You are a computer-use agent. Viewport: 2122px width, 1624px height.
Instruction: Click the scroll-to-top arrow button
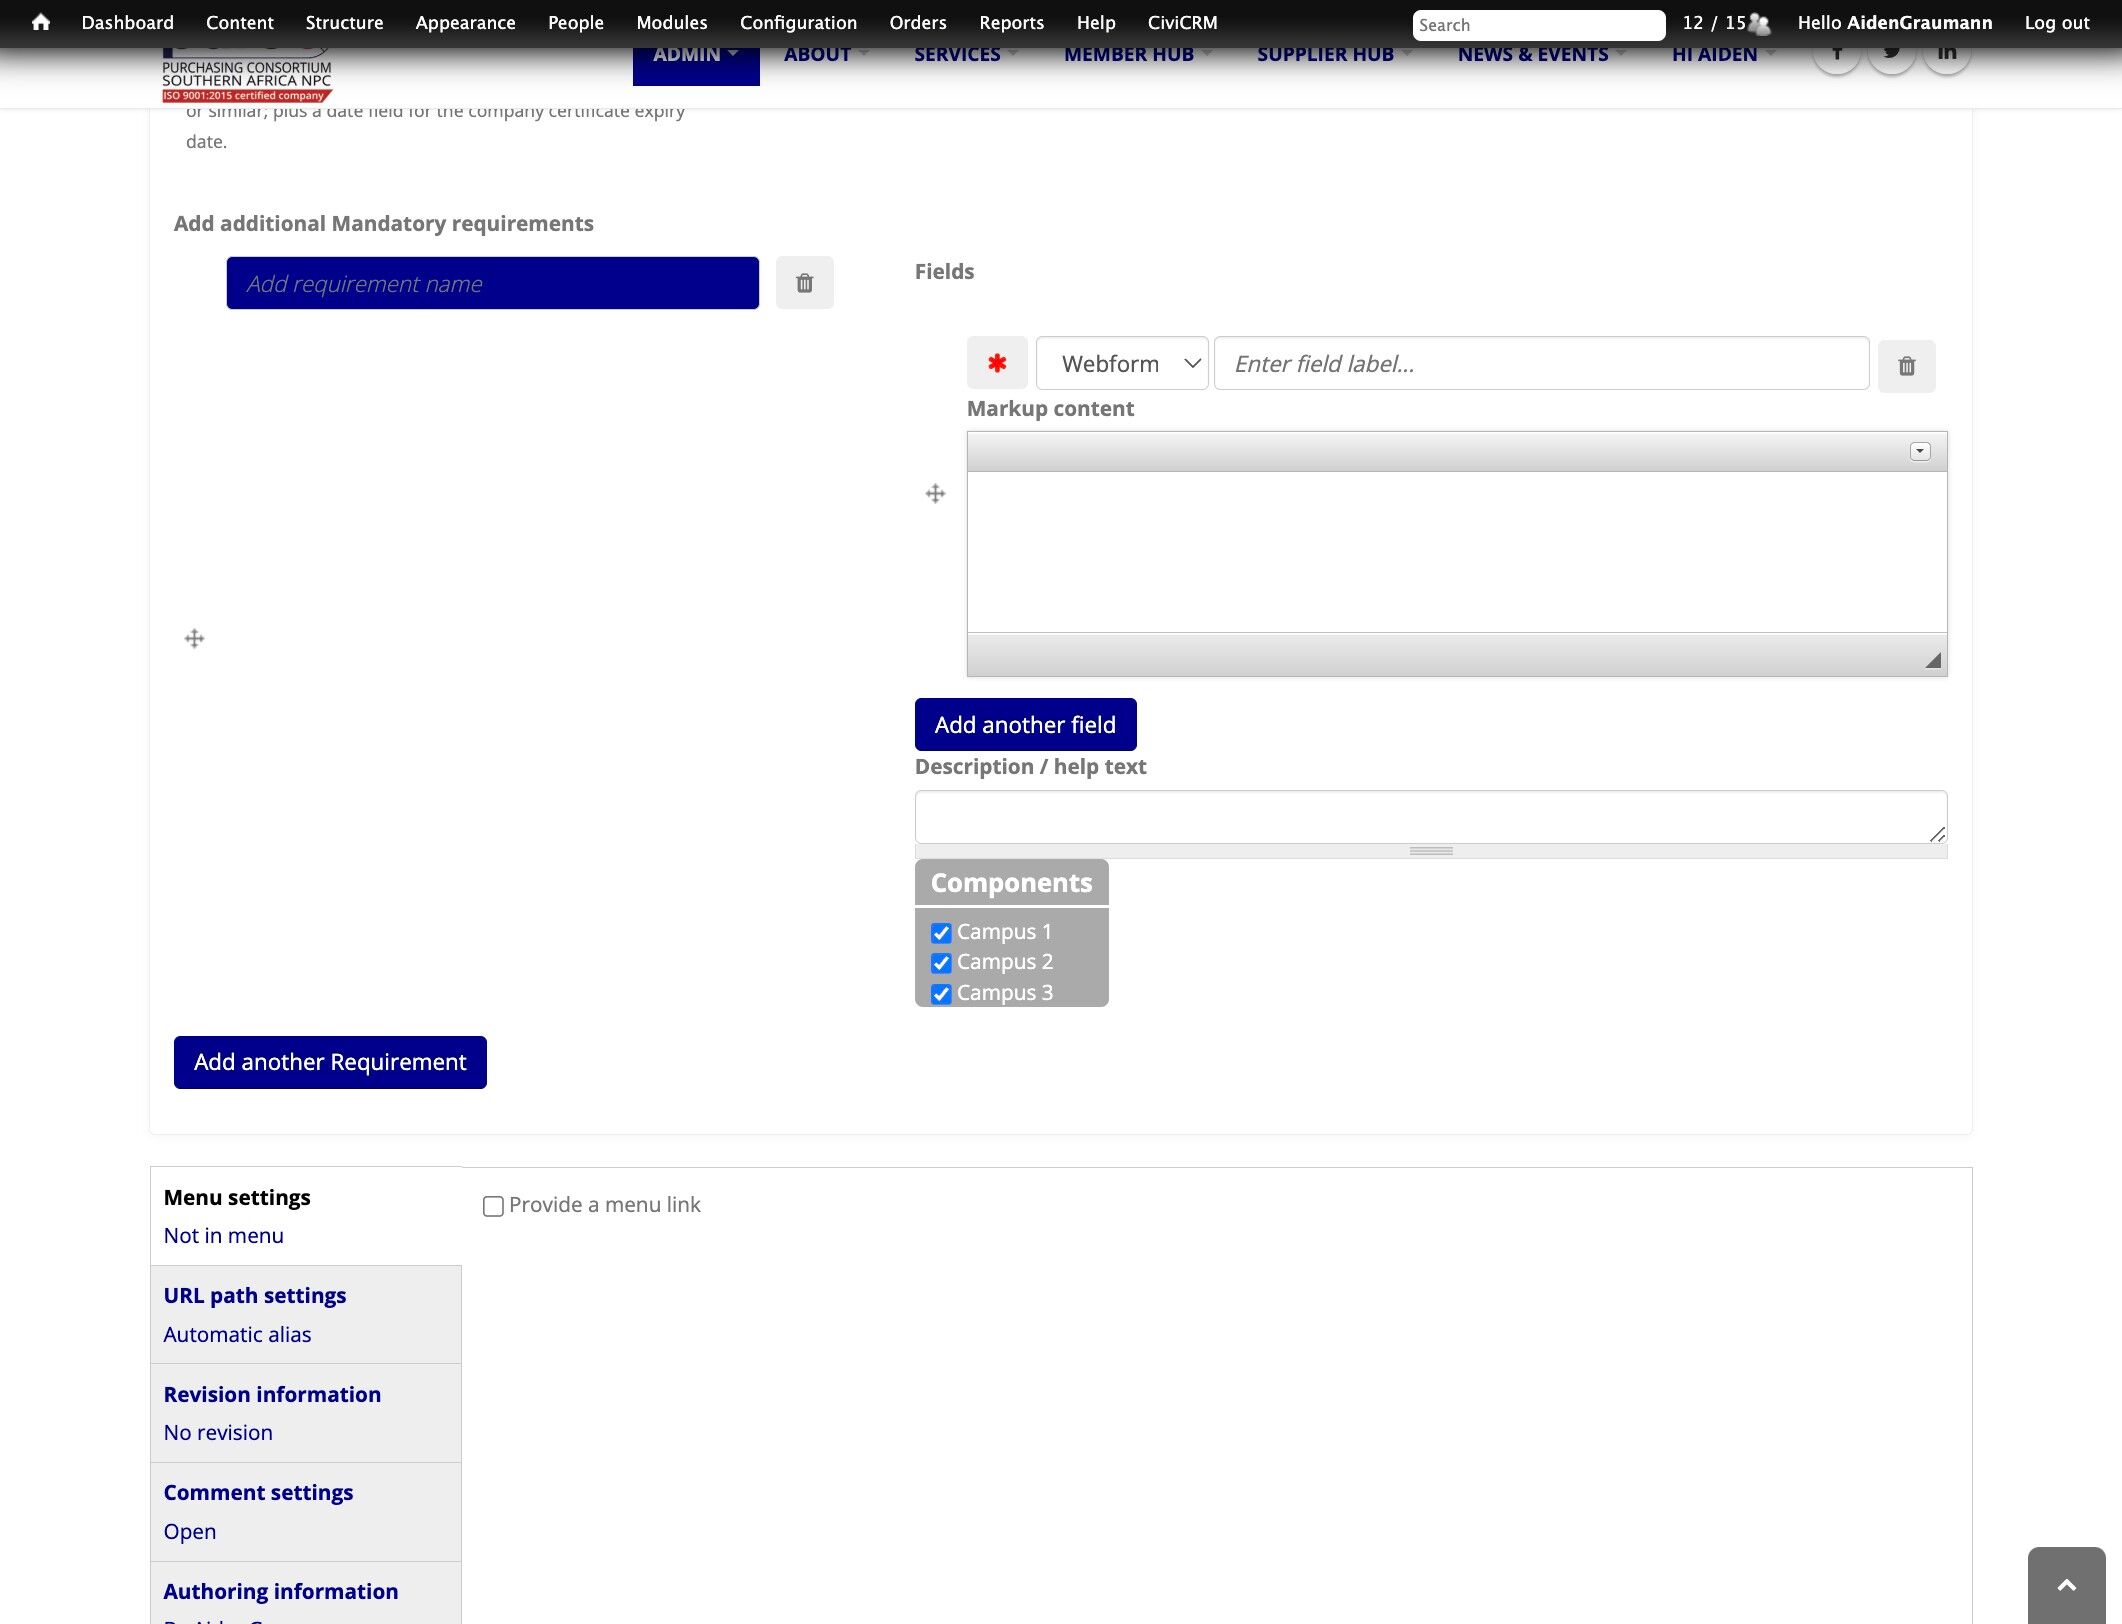click(2066, 1585)
